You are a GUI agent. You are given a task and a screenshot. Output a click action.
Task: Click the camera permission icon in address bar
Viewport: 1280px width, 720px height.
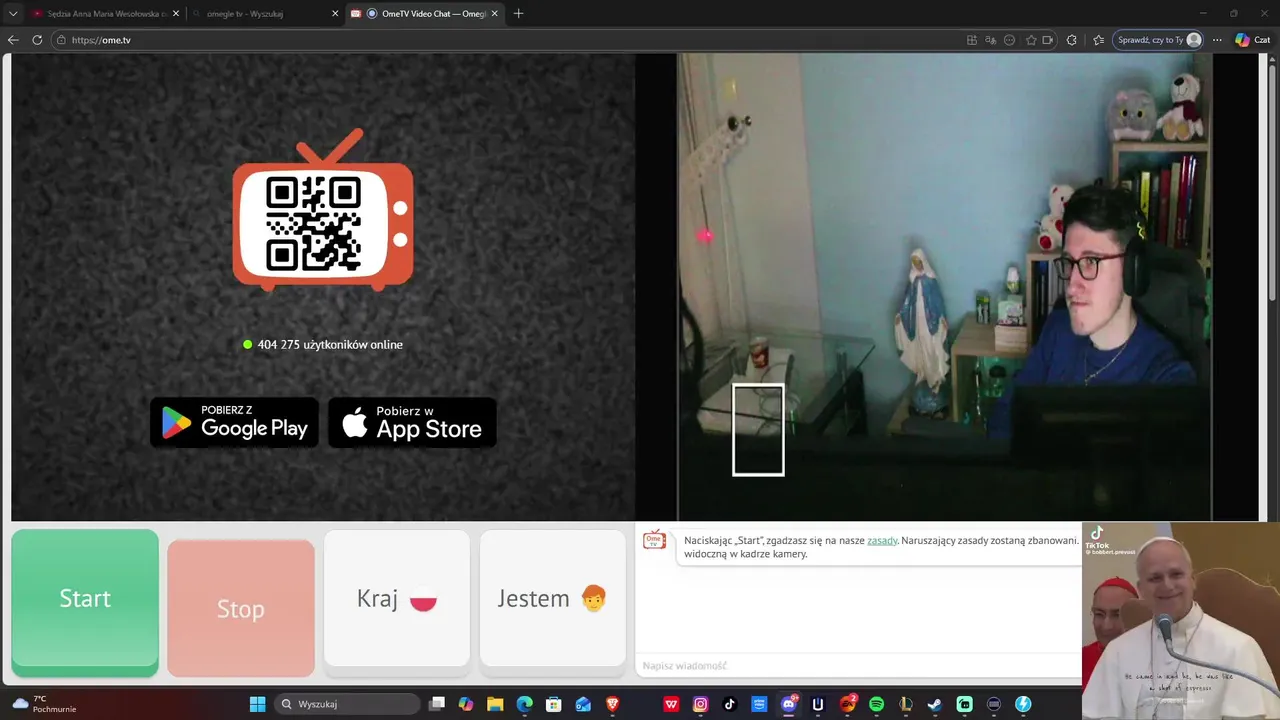click(1047, 40)
